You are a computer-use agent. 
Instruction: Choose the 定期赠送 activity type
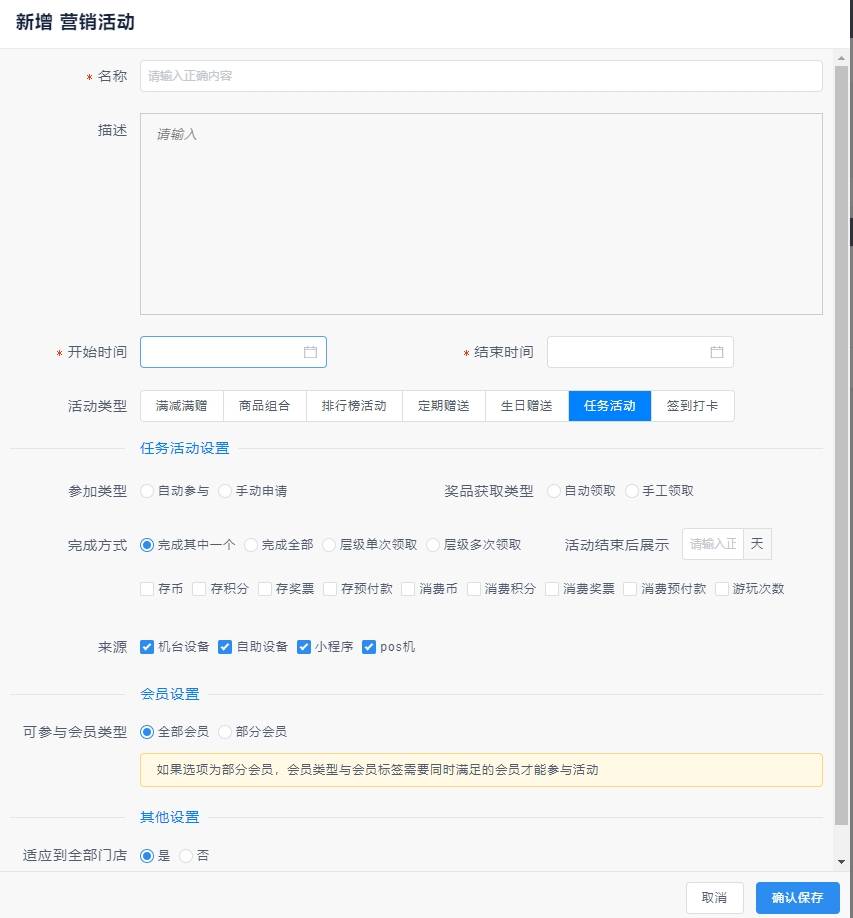[x=444, y=406]
